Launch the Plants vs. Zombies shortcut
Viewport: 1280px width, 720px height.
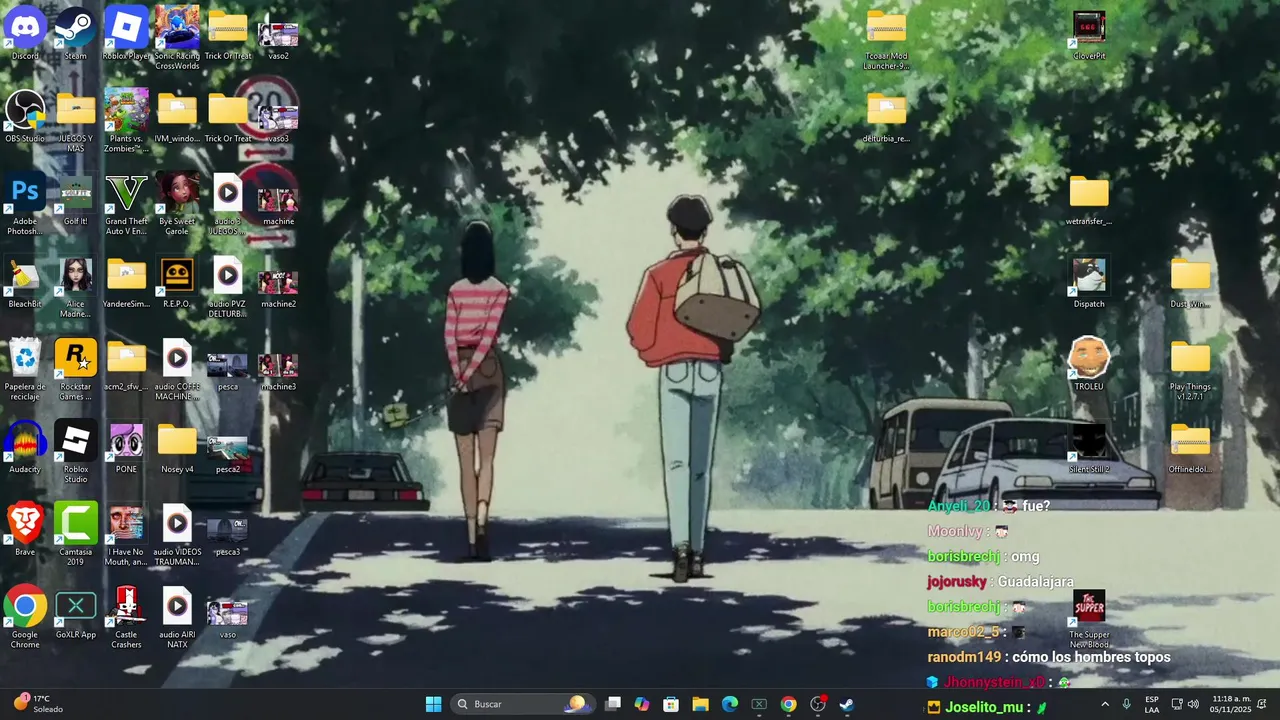pyautogui.click(x=126, y=120)
